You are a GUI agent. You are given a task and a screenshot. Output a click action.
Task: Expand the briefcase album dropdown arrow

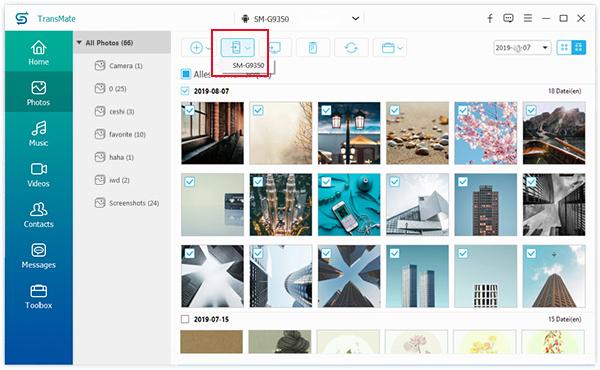coord(400,48)
